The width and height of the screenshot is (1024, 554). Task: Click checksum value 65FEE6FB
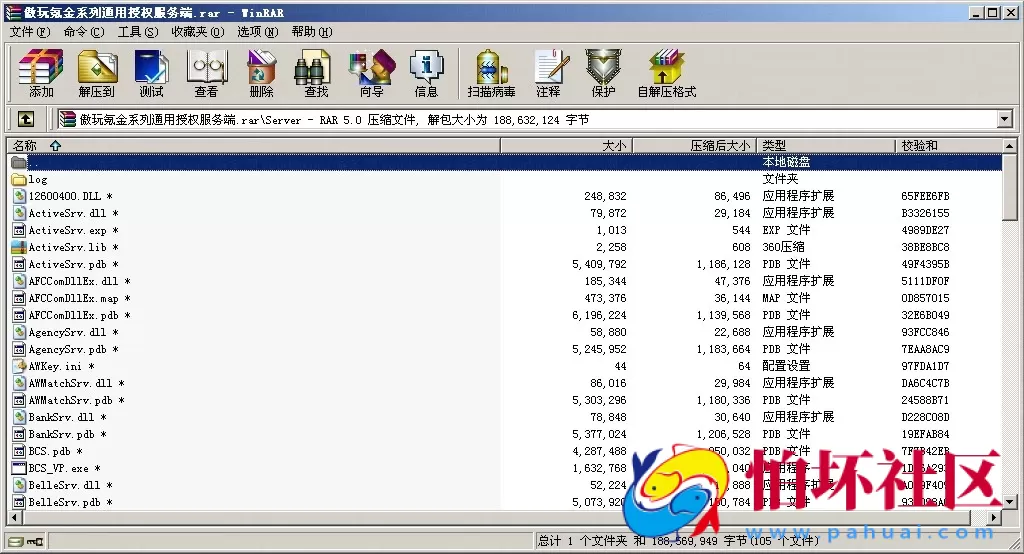[925, 196]
